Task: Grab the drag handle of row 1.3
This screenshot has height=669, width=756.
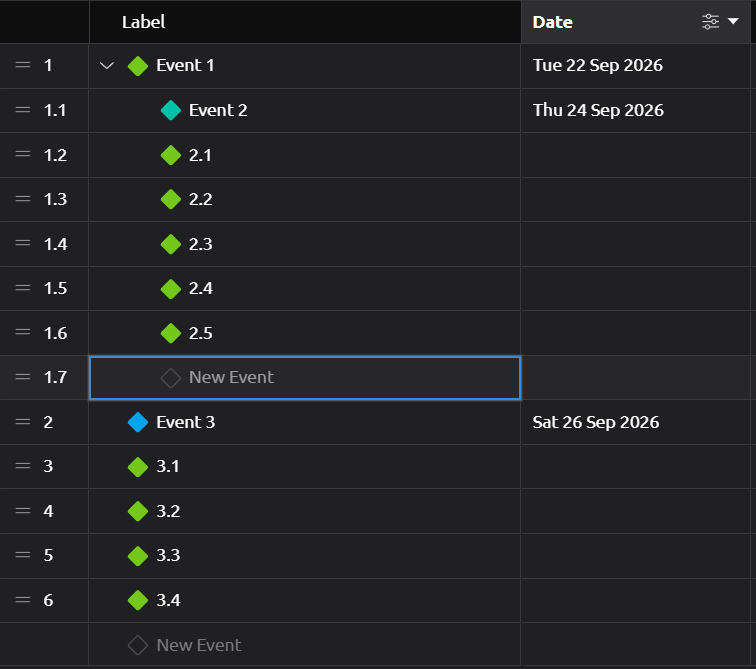Action: (x=23, y=199)
